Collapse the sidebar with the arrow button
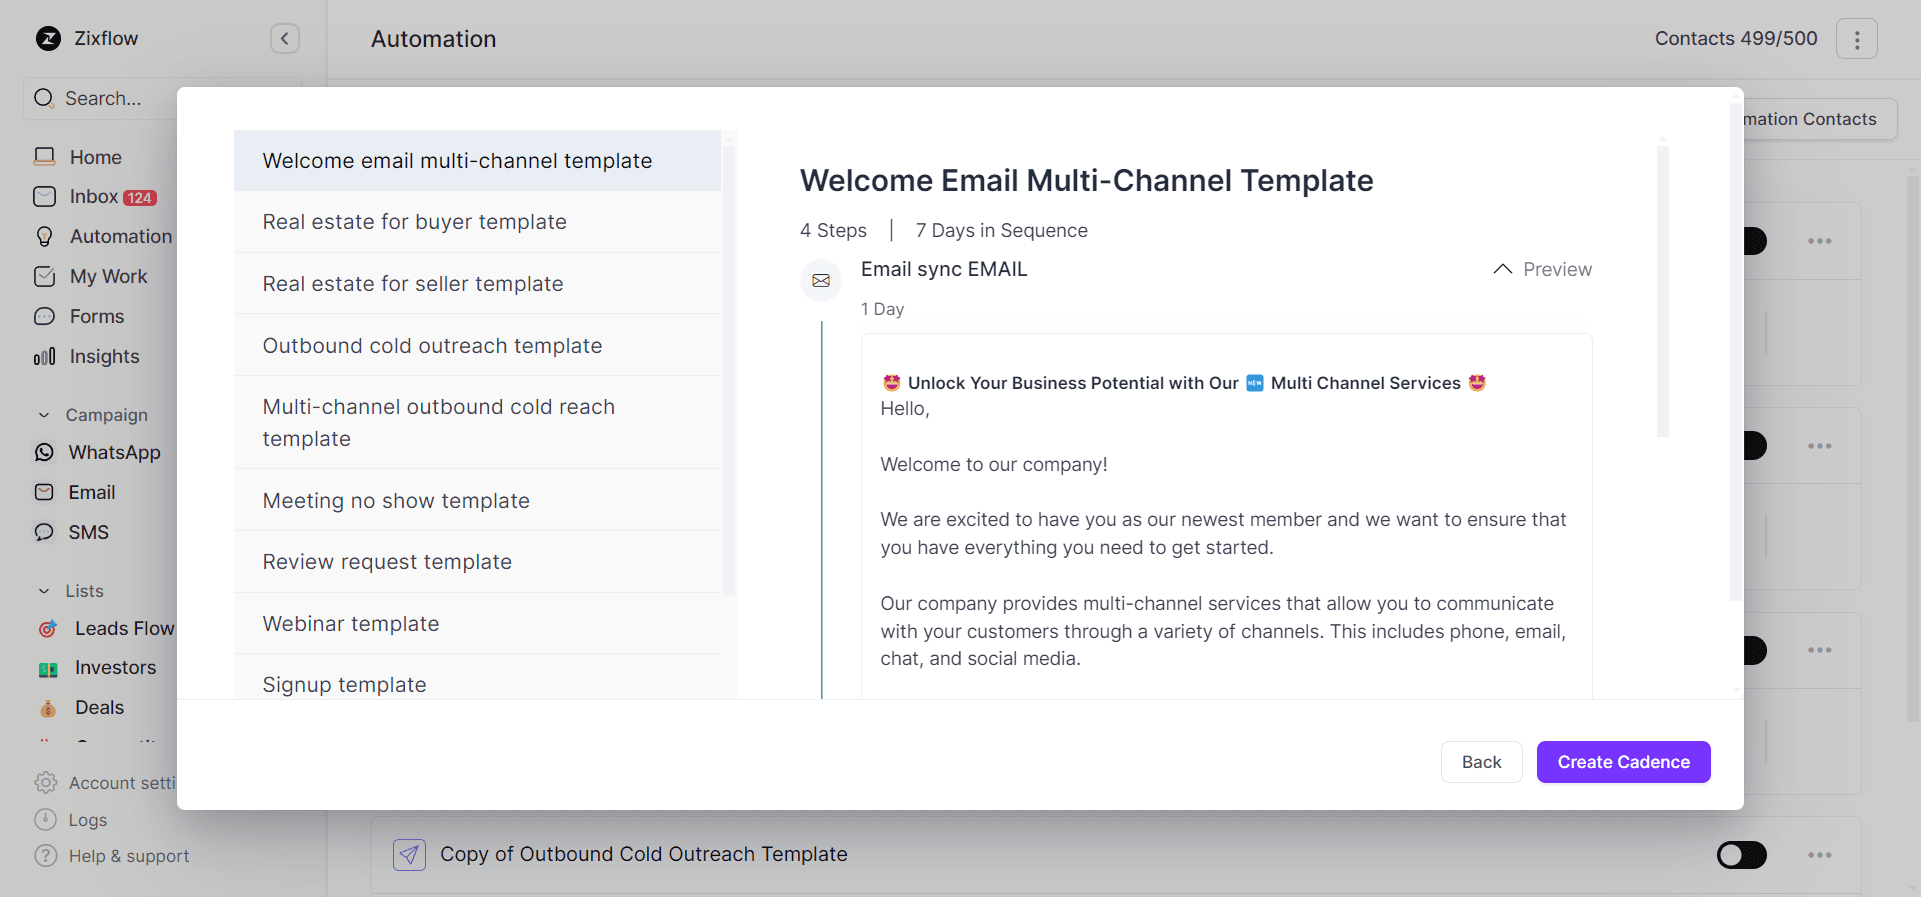The height and width of the screenshot is (897, 1921). point(285,39)
